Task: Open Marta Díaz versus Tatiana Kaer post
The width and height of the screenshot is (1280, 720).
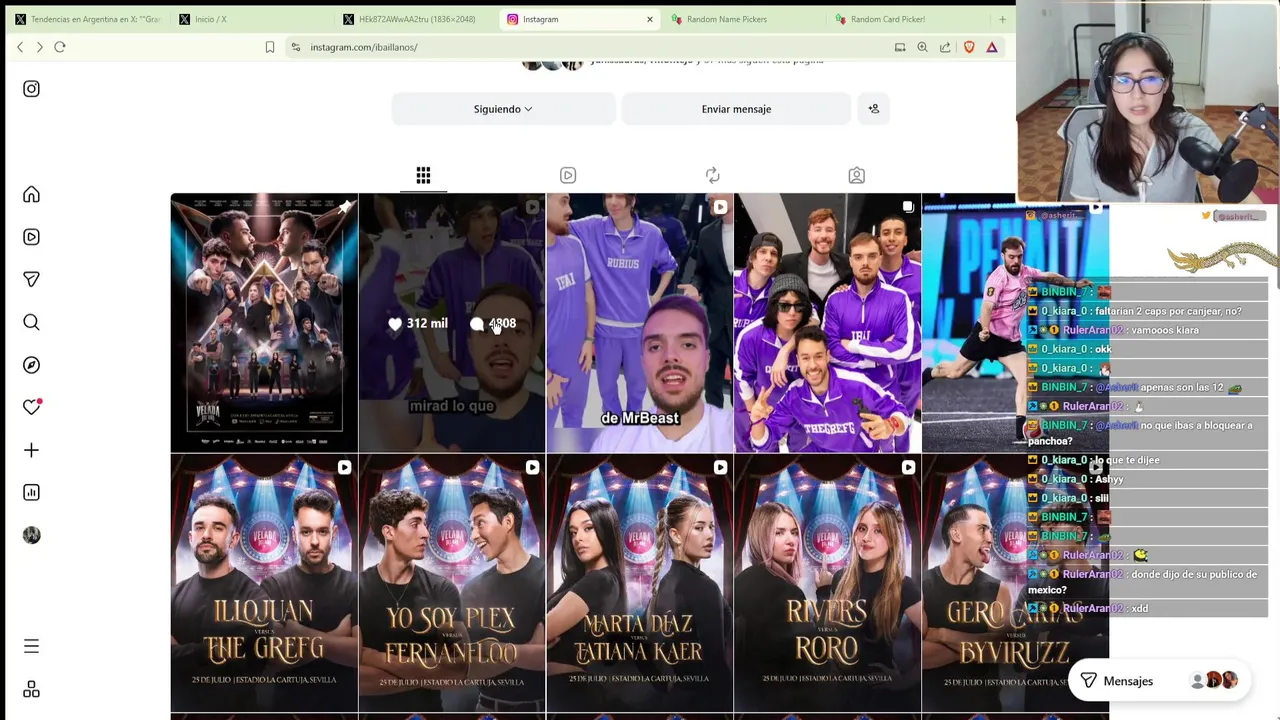Action: pyautogui.click(x=640, y=583)
